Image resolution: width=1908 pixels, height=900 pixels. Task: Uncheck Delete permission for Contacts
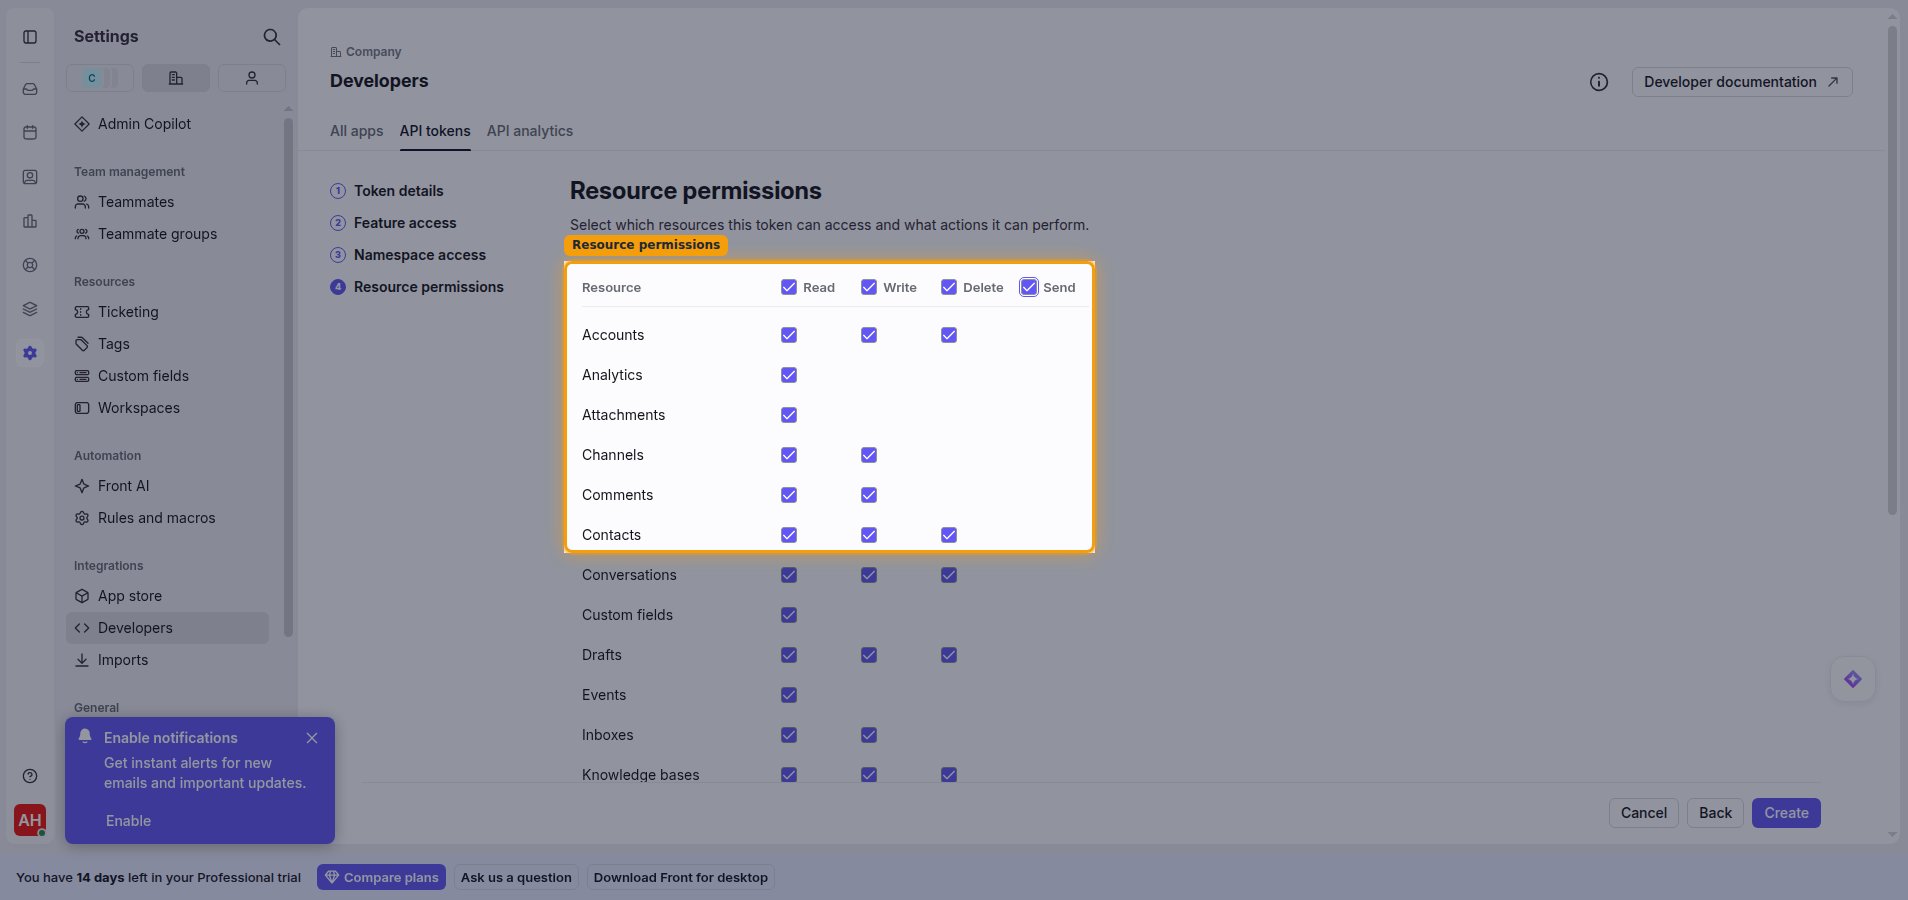click(x=949, y=535)
